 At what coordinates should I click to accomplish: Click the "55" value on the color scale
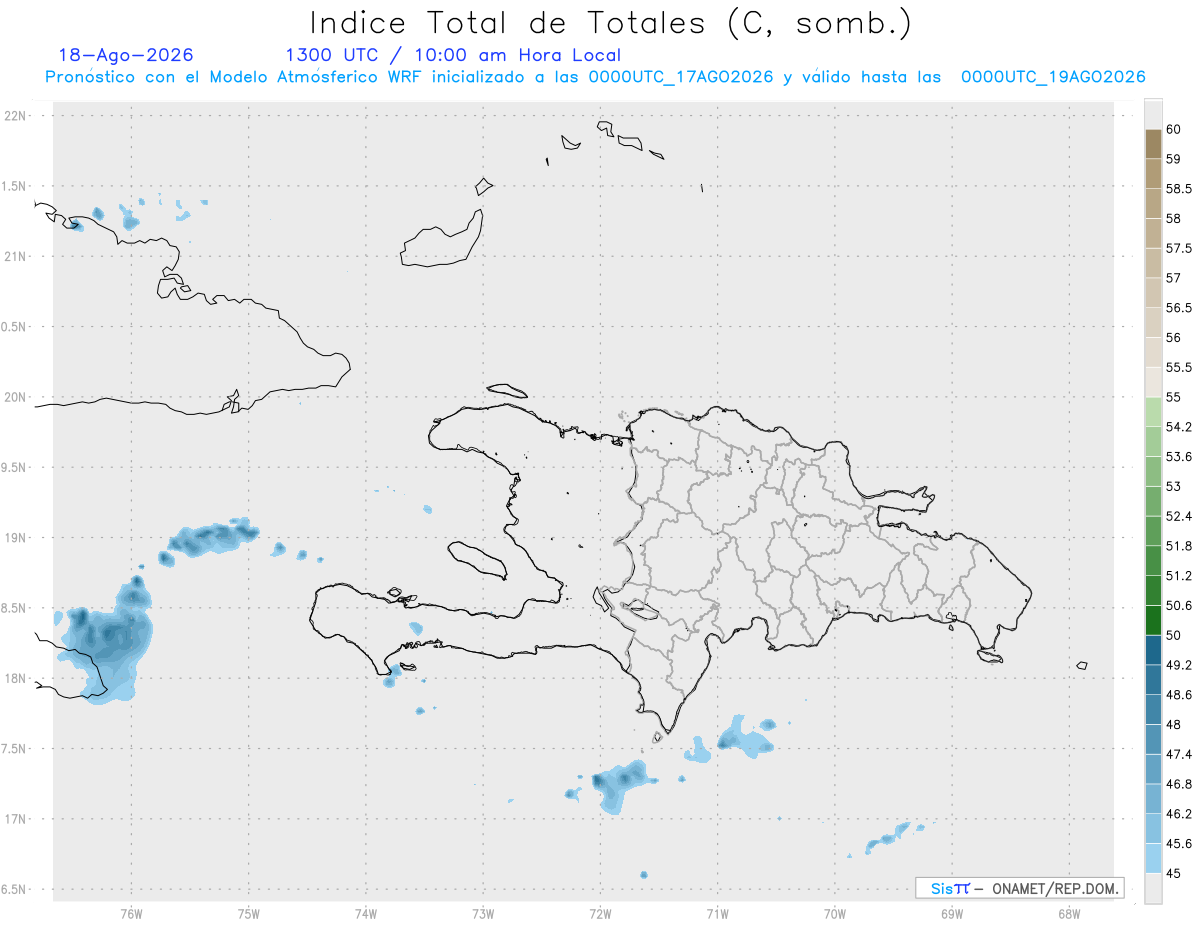click(1174, 397)
